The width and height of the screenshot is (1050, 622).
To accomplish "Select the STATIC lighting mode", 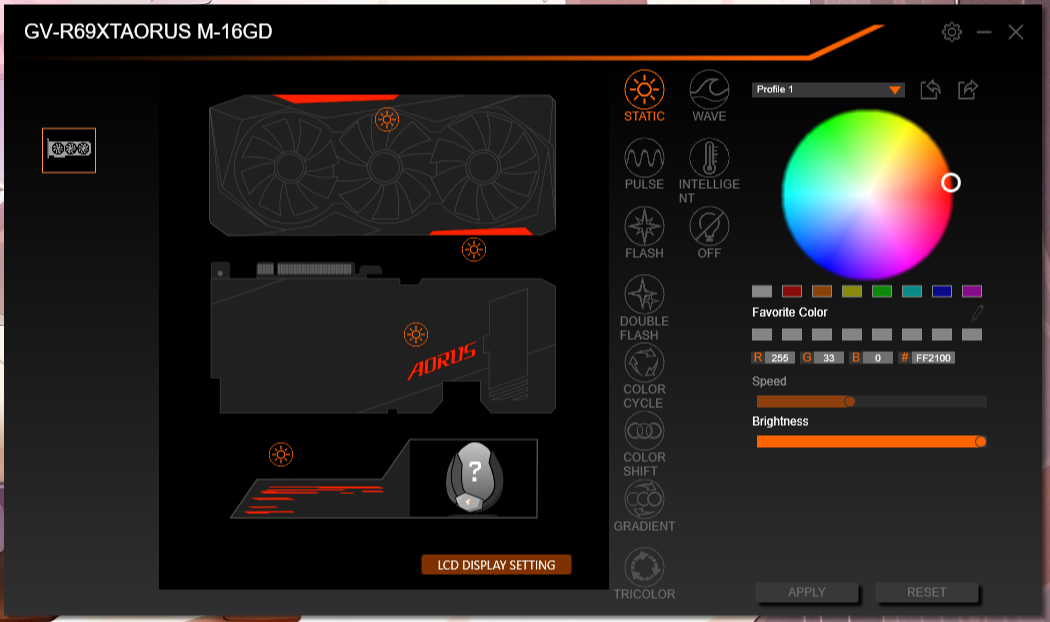I will [x=644, y=96].
